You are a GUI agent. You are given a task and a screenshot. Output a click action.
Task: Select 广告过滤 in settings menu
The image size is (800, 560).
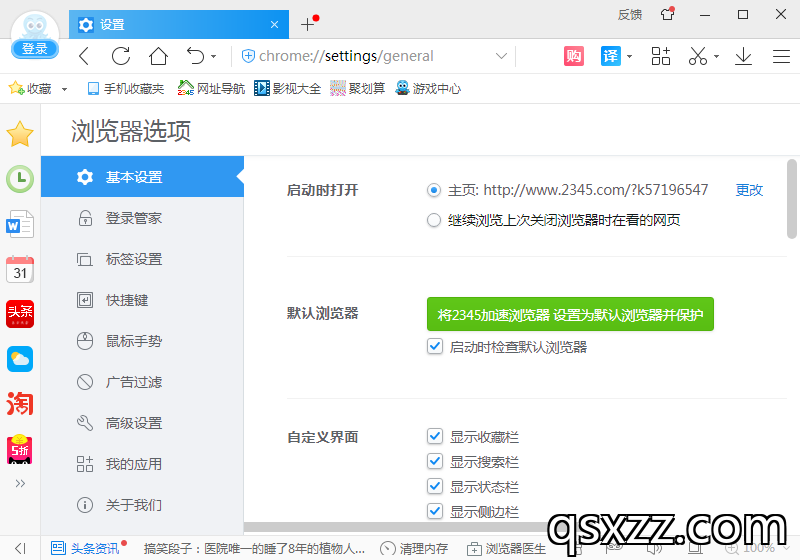pyautogui.click(x=142, y=382)
